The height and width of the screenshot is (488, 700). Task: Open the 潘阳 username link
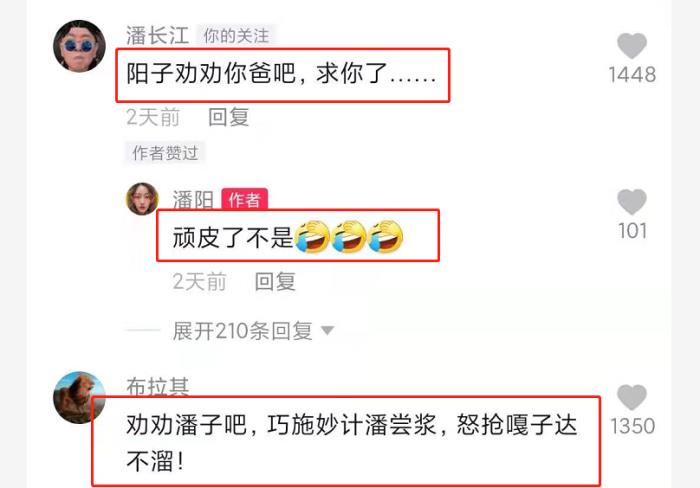[x=193, y=200]
